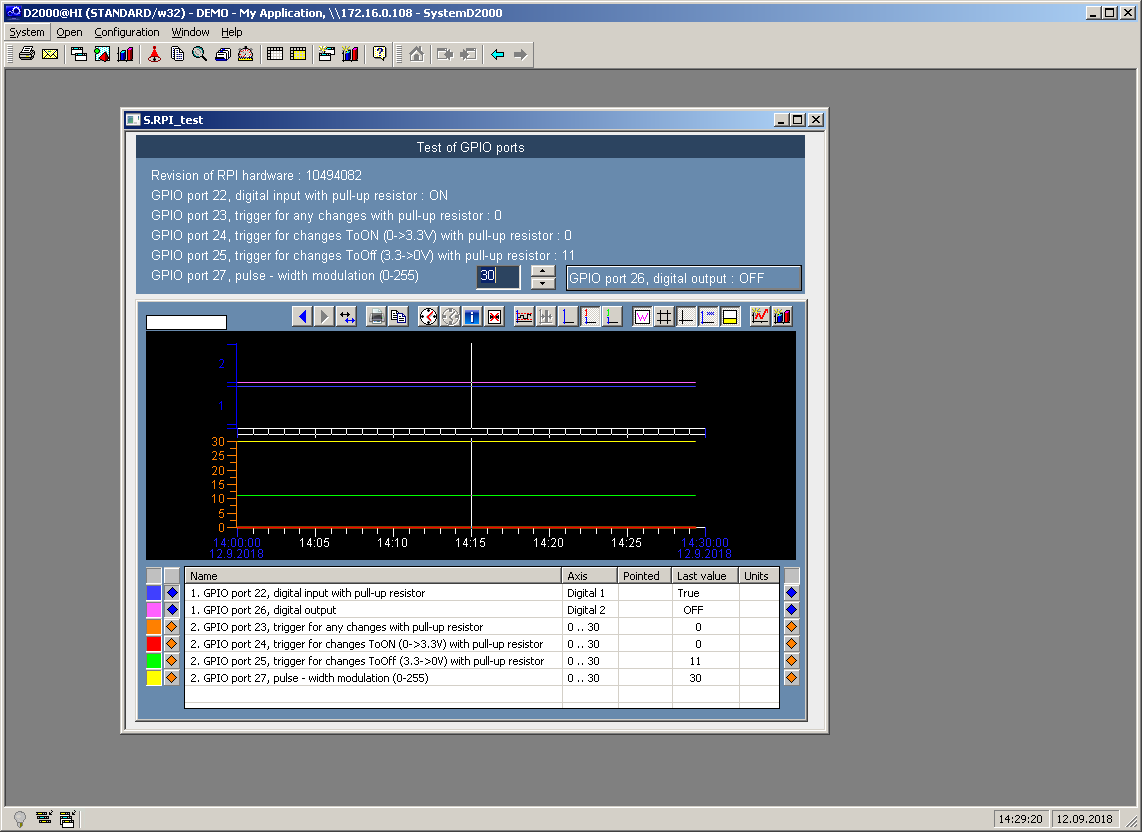Viewport: 1142px width, 832px height.
Task: Click the yellow envelope mail icon
Action: coord(49,54)
